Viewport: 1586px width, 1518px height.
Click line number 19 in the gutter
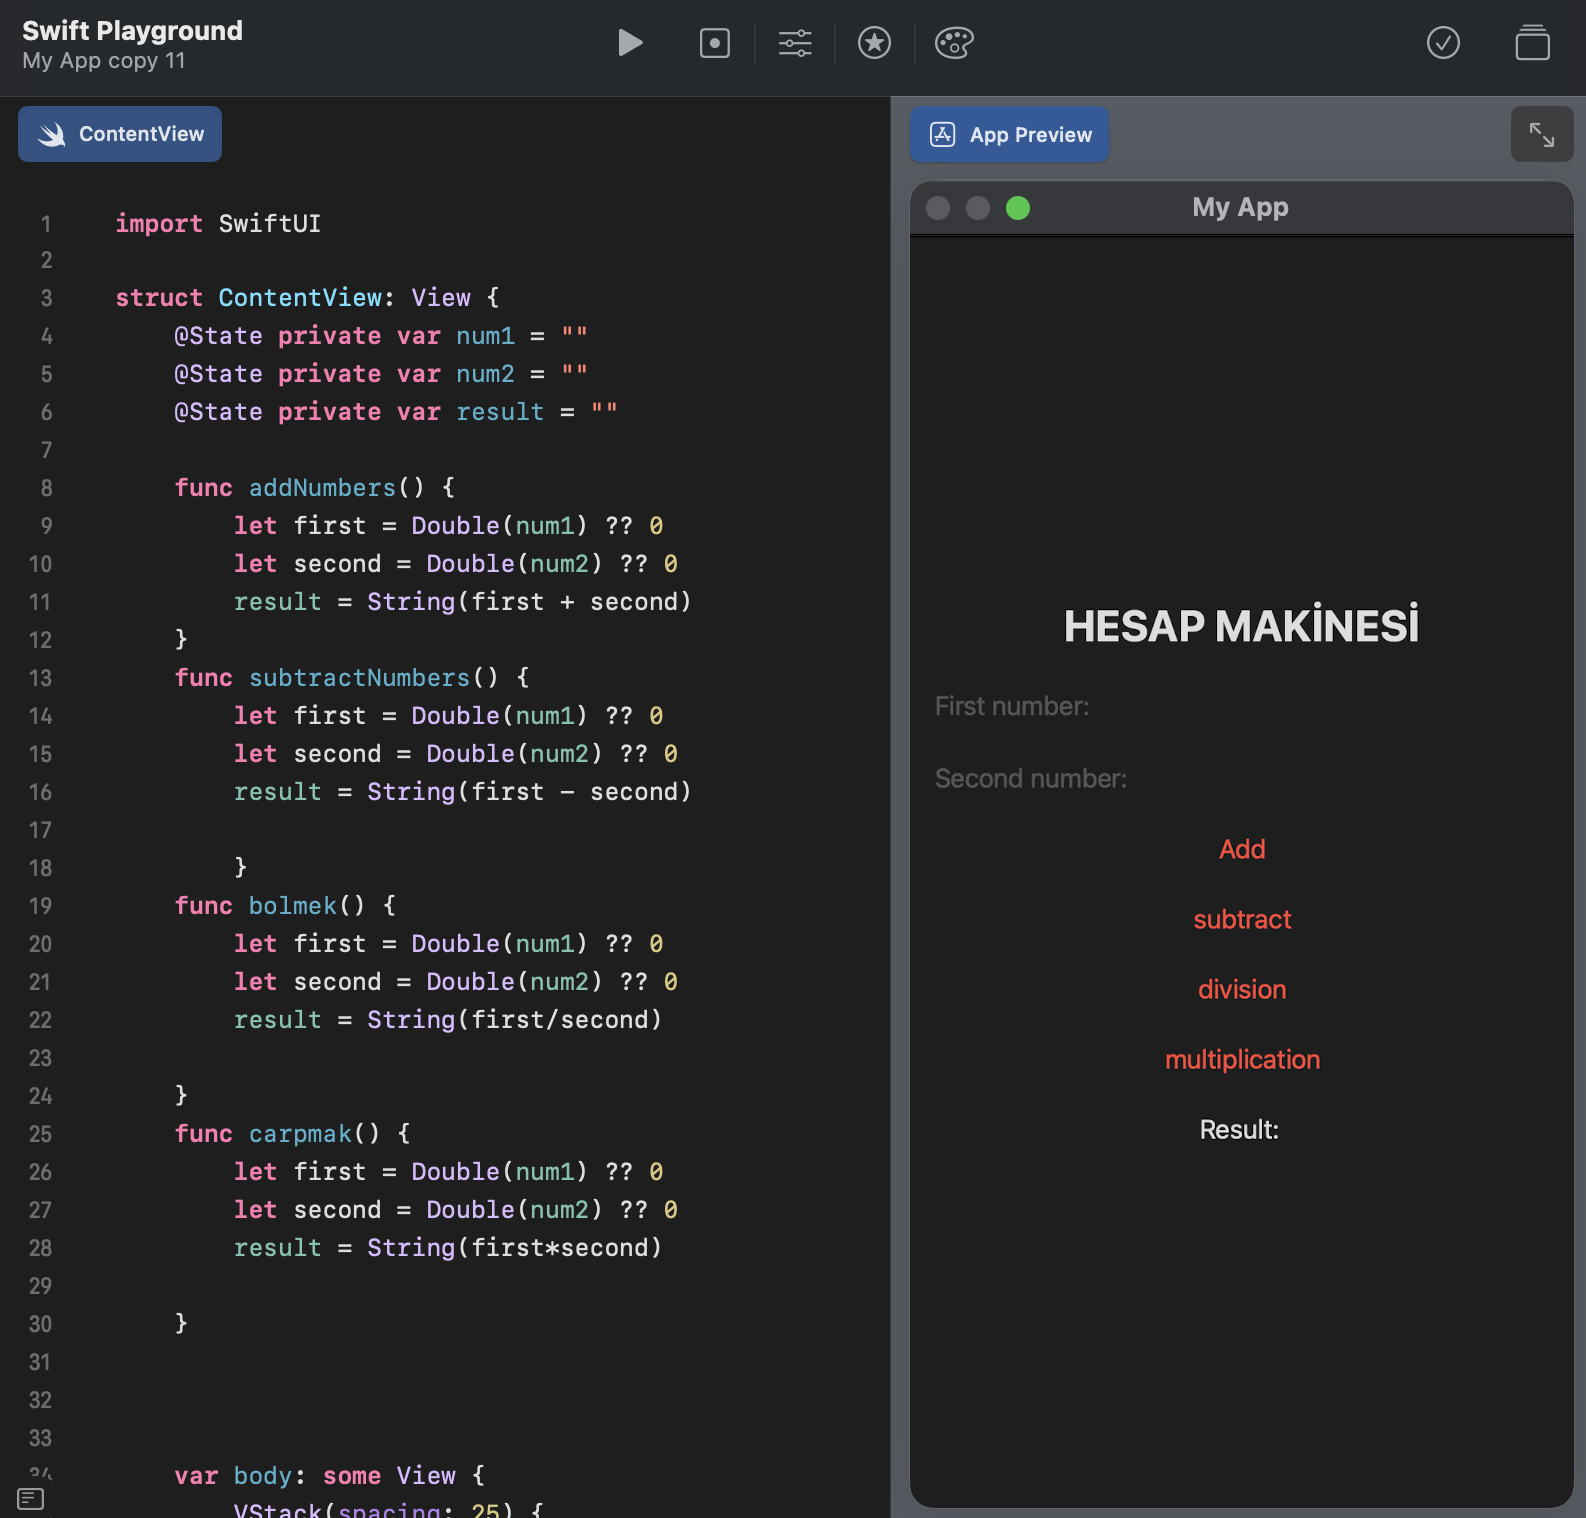pyautogui.click(x=40, y=906)
